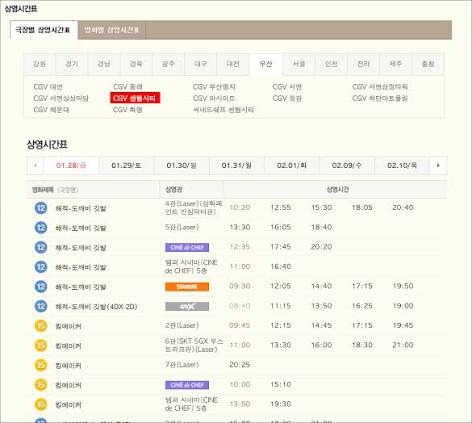Choose the 01.30/일 date
Viewport: 472px width, 423px height.
point(181,165)
